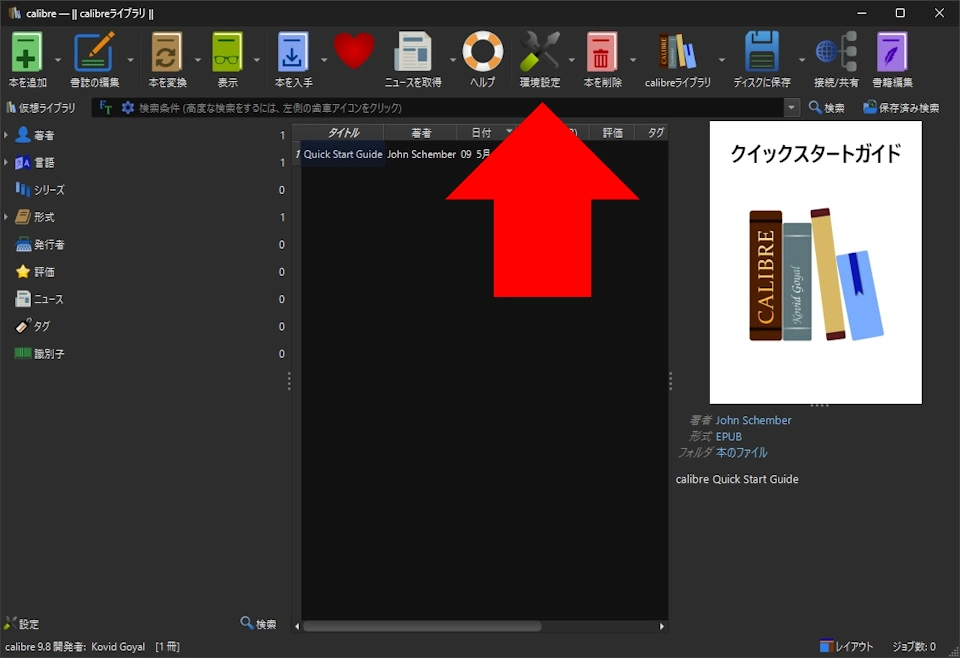The width and height of the screenshot is (960, 658).
Task: Click the Convert books (本を変換) icon
Action: 167,52
